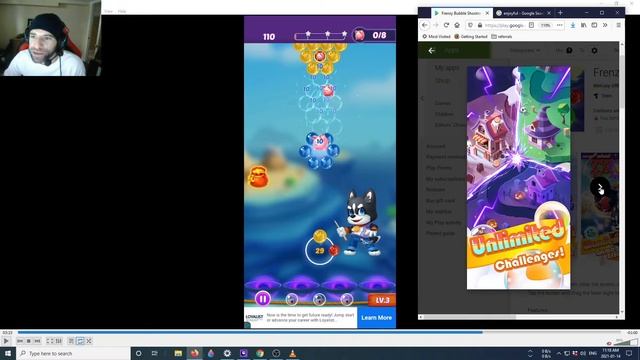Close the Google Search tab
Image resolution: width=640 pixels, height=360 pixels.
coord(549,13)
